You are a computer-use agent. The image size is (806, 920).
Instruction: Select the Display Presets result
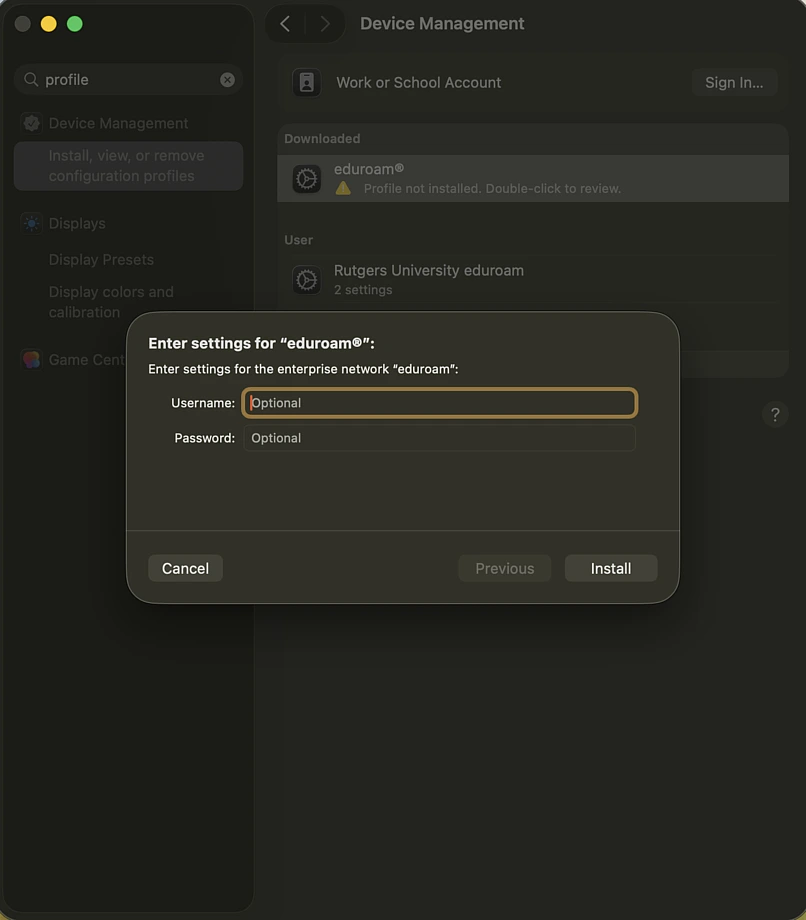pos(101,259)
